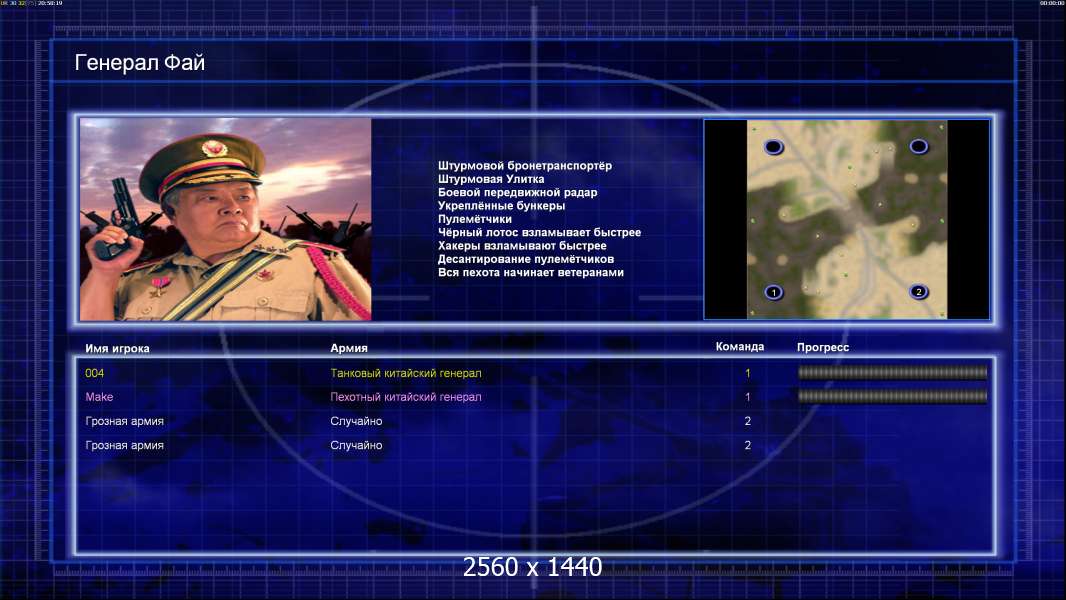Click 'Штурмовой бронетранспортёр' ability line
Screen dimensions: 1066x600
[525, 166]
